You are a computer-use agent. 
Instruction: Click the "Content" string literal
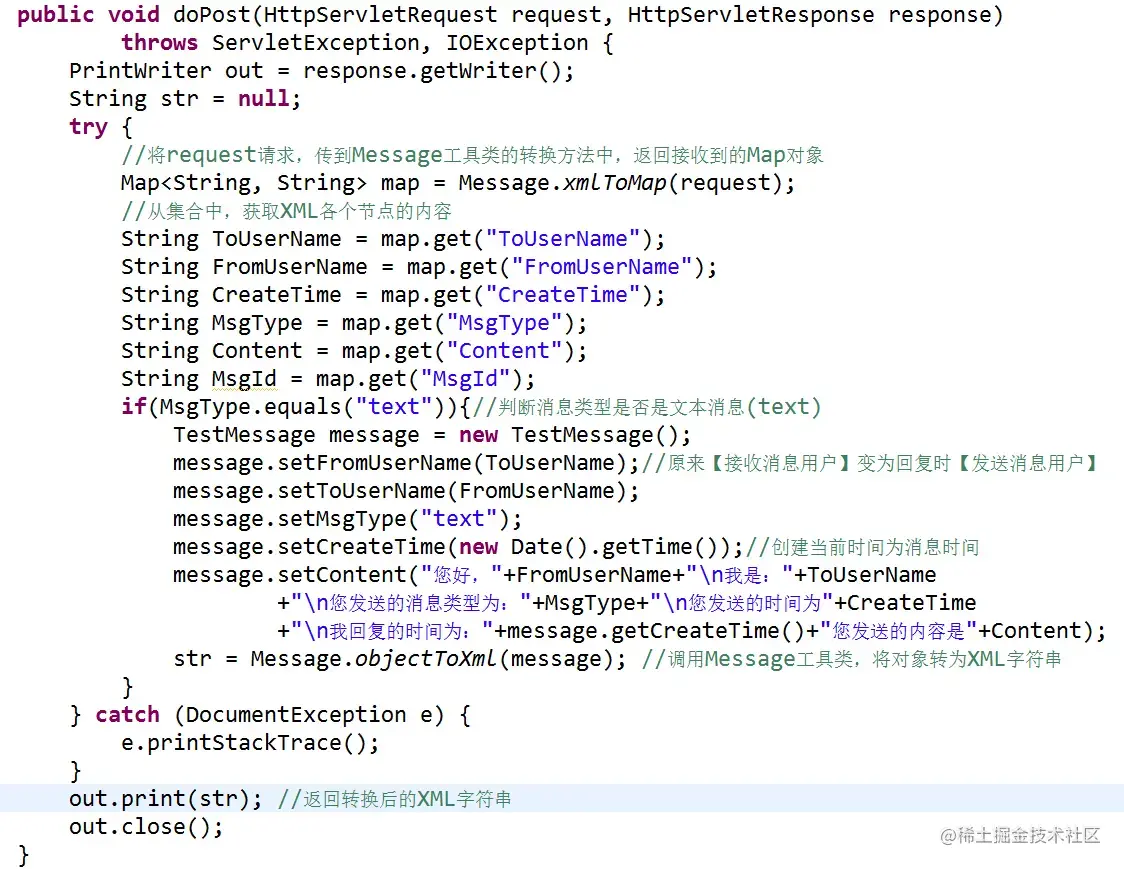(504, 351)
